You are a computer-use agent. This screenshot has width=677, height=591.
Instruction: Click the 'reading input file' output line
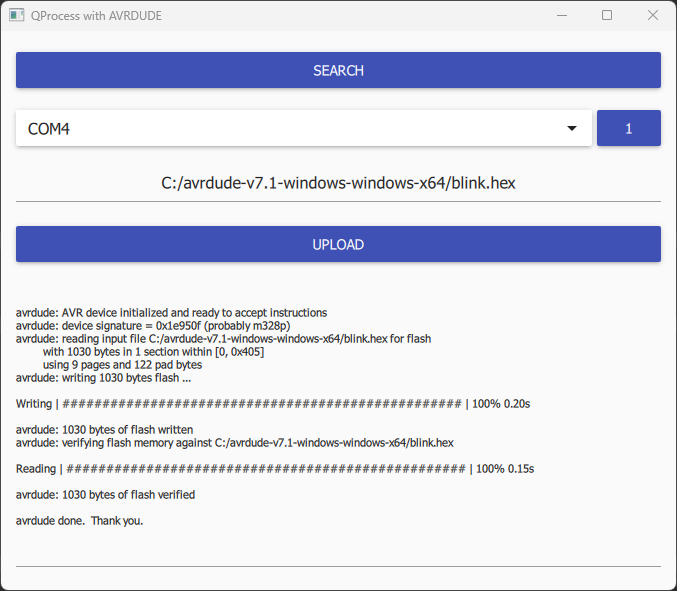(223, 339)
